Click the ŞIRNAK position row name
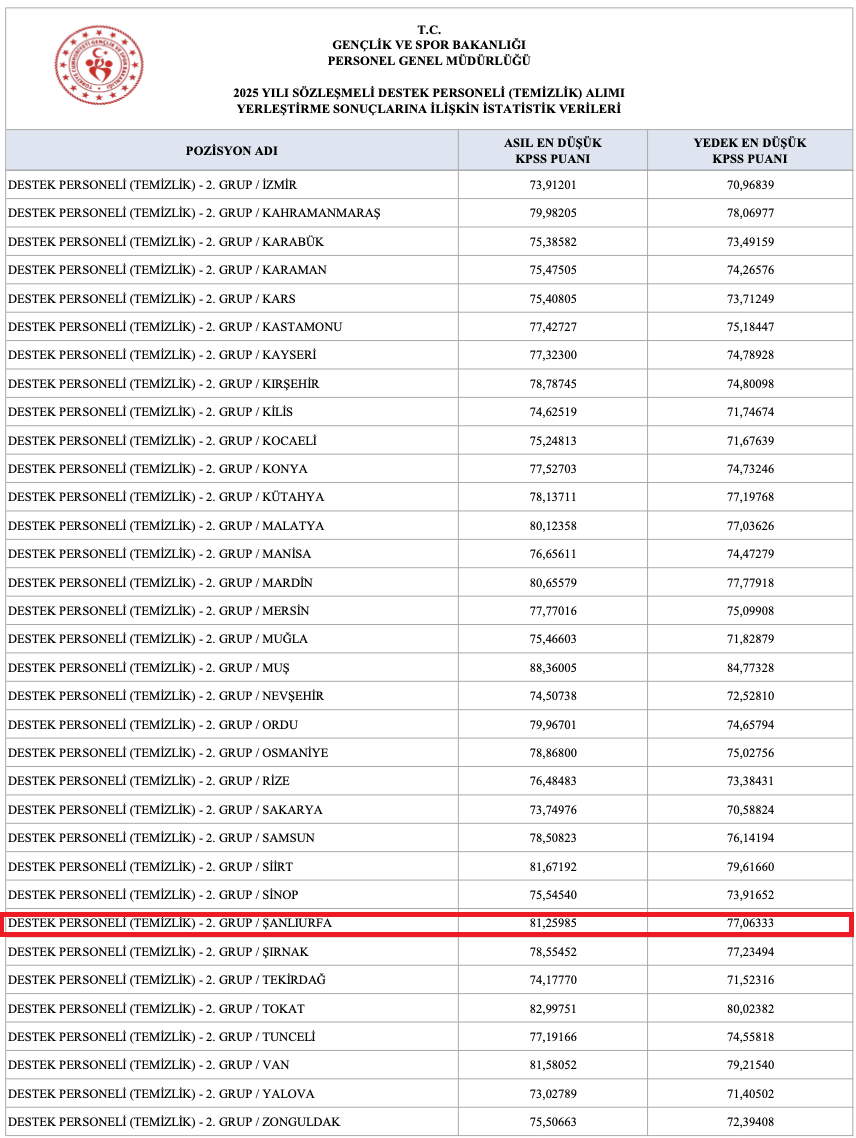The height and width of the screenshot is (1138, 856). 158,952
